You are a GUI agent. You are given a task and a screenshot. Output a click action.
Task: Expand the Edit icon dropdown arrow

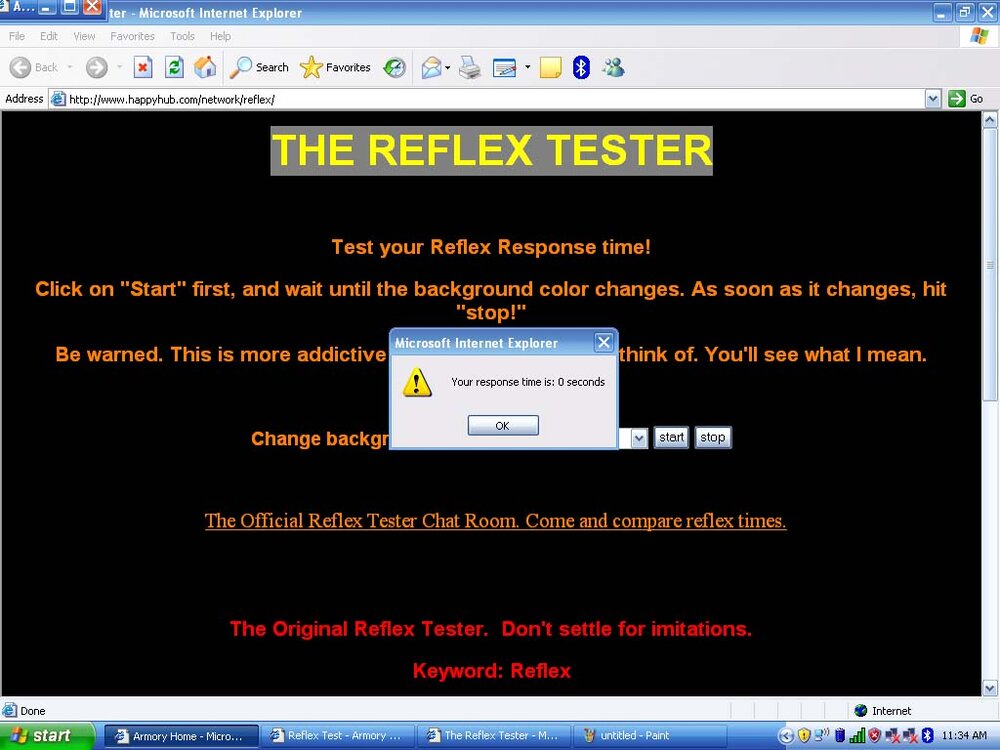pos(527,67)
